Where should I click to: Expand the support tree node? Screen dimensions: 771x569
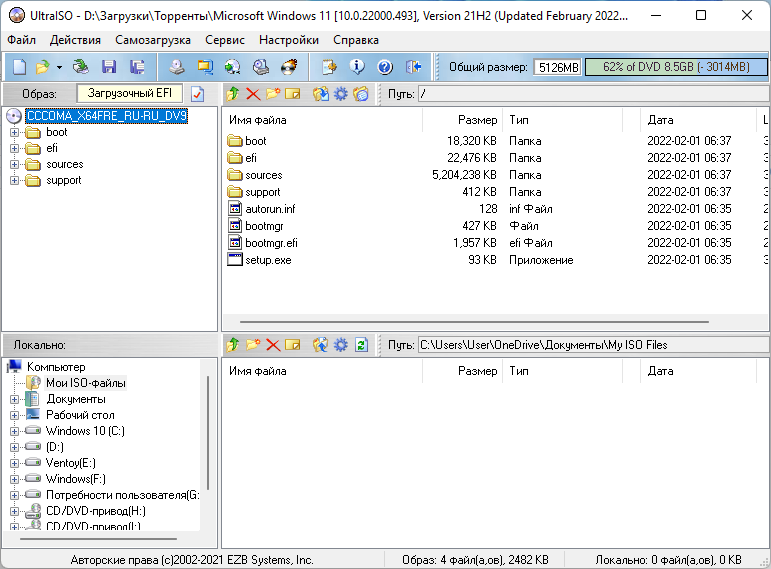(14, 180)
